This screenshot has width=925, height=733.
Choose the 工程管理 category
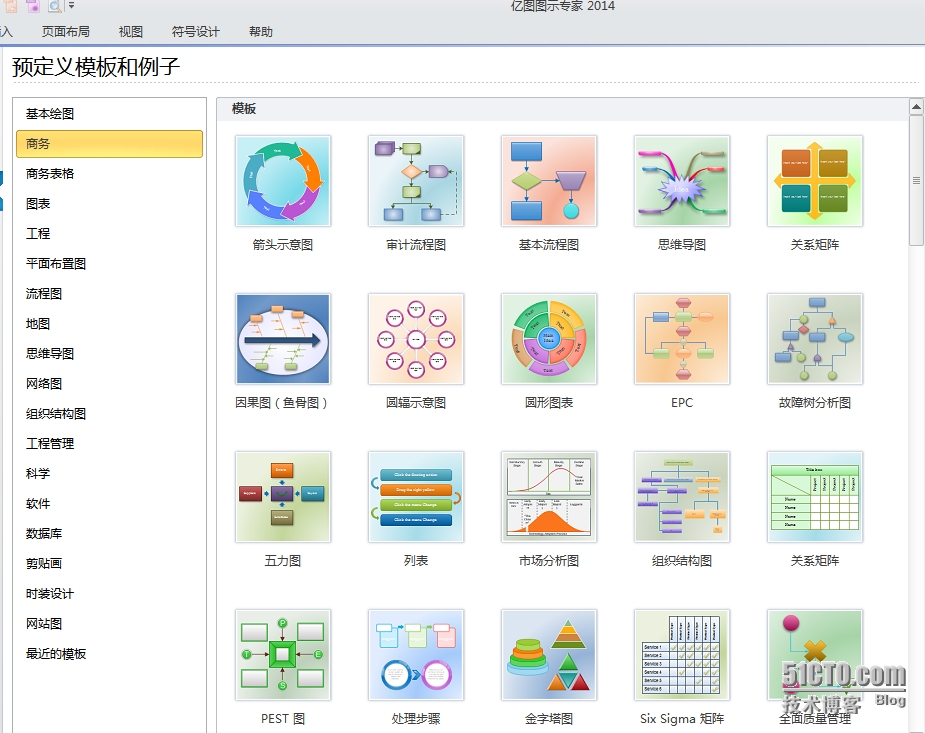coord(110,443)
